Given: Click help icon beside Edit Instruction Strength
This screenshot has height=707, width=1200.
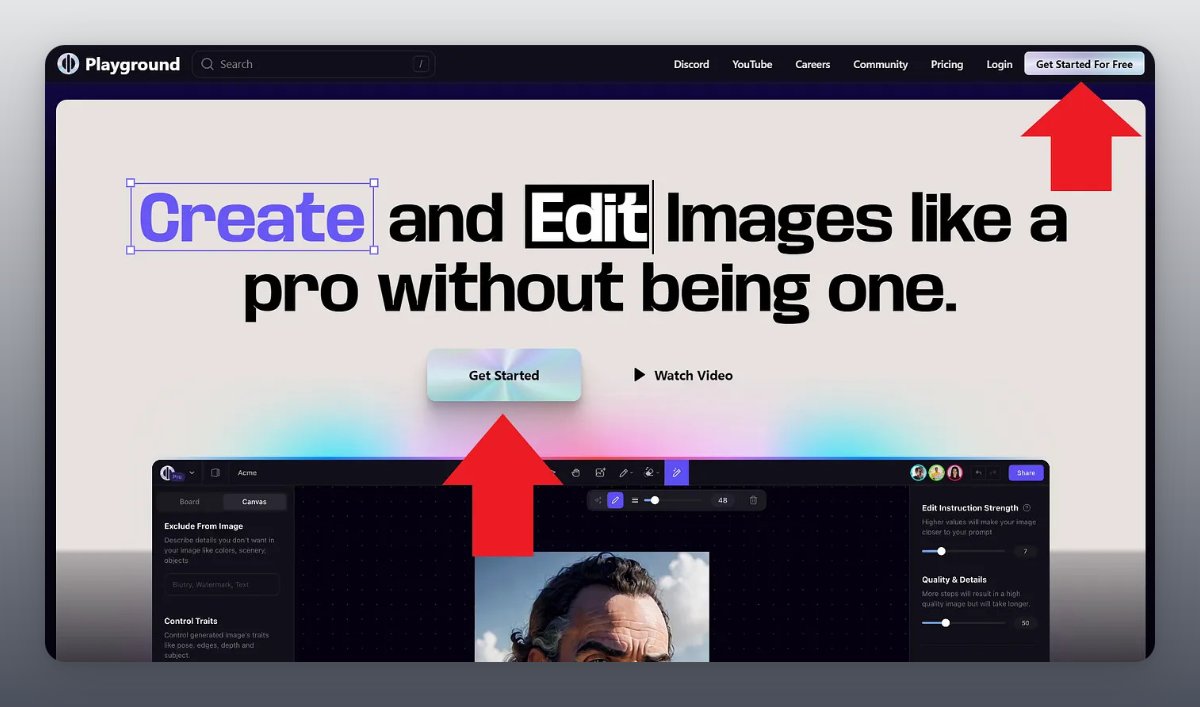Looking at the screenshot, I should coord(1027,508).
